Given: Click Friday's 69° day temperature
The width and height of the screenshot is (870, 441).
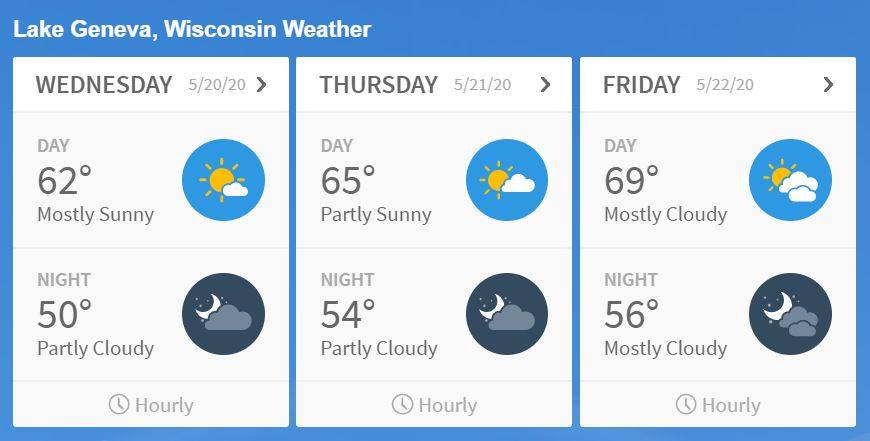Looking at the screenshot, I should pyautogui.click(x=631, y=181).
